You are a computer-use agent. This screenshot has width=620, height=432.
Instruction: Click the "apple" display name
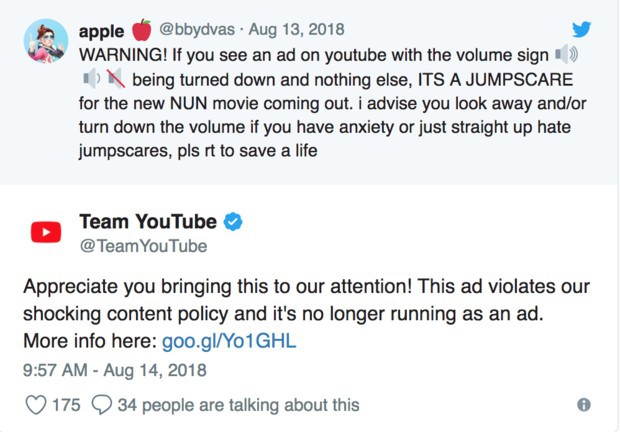coord(102,31)
